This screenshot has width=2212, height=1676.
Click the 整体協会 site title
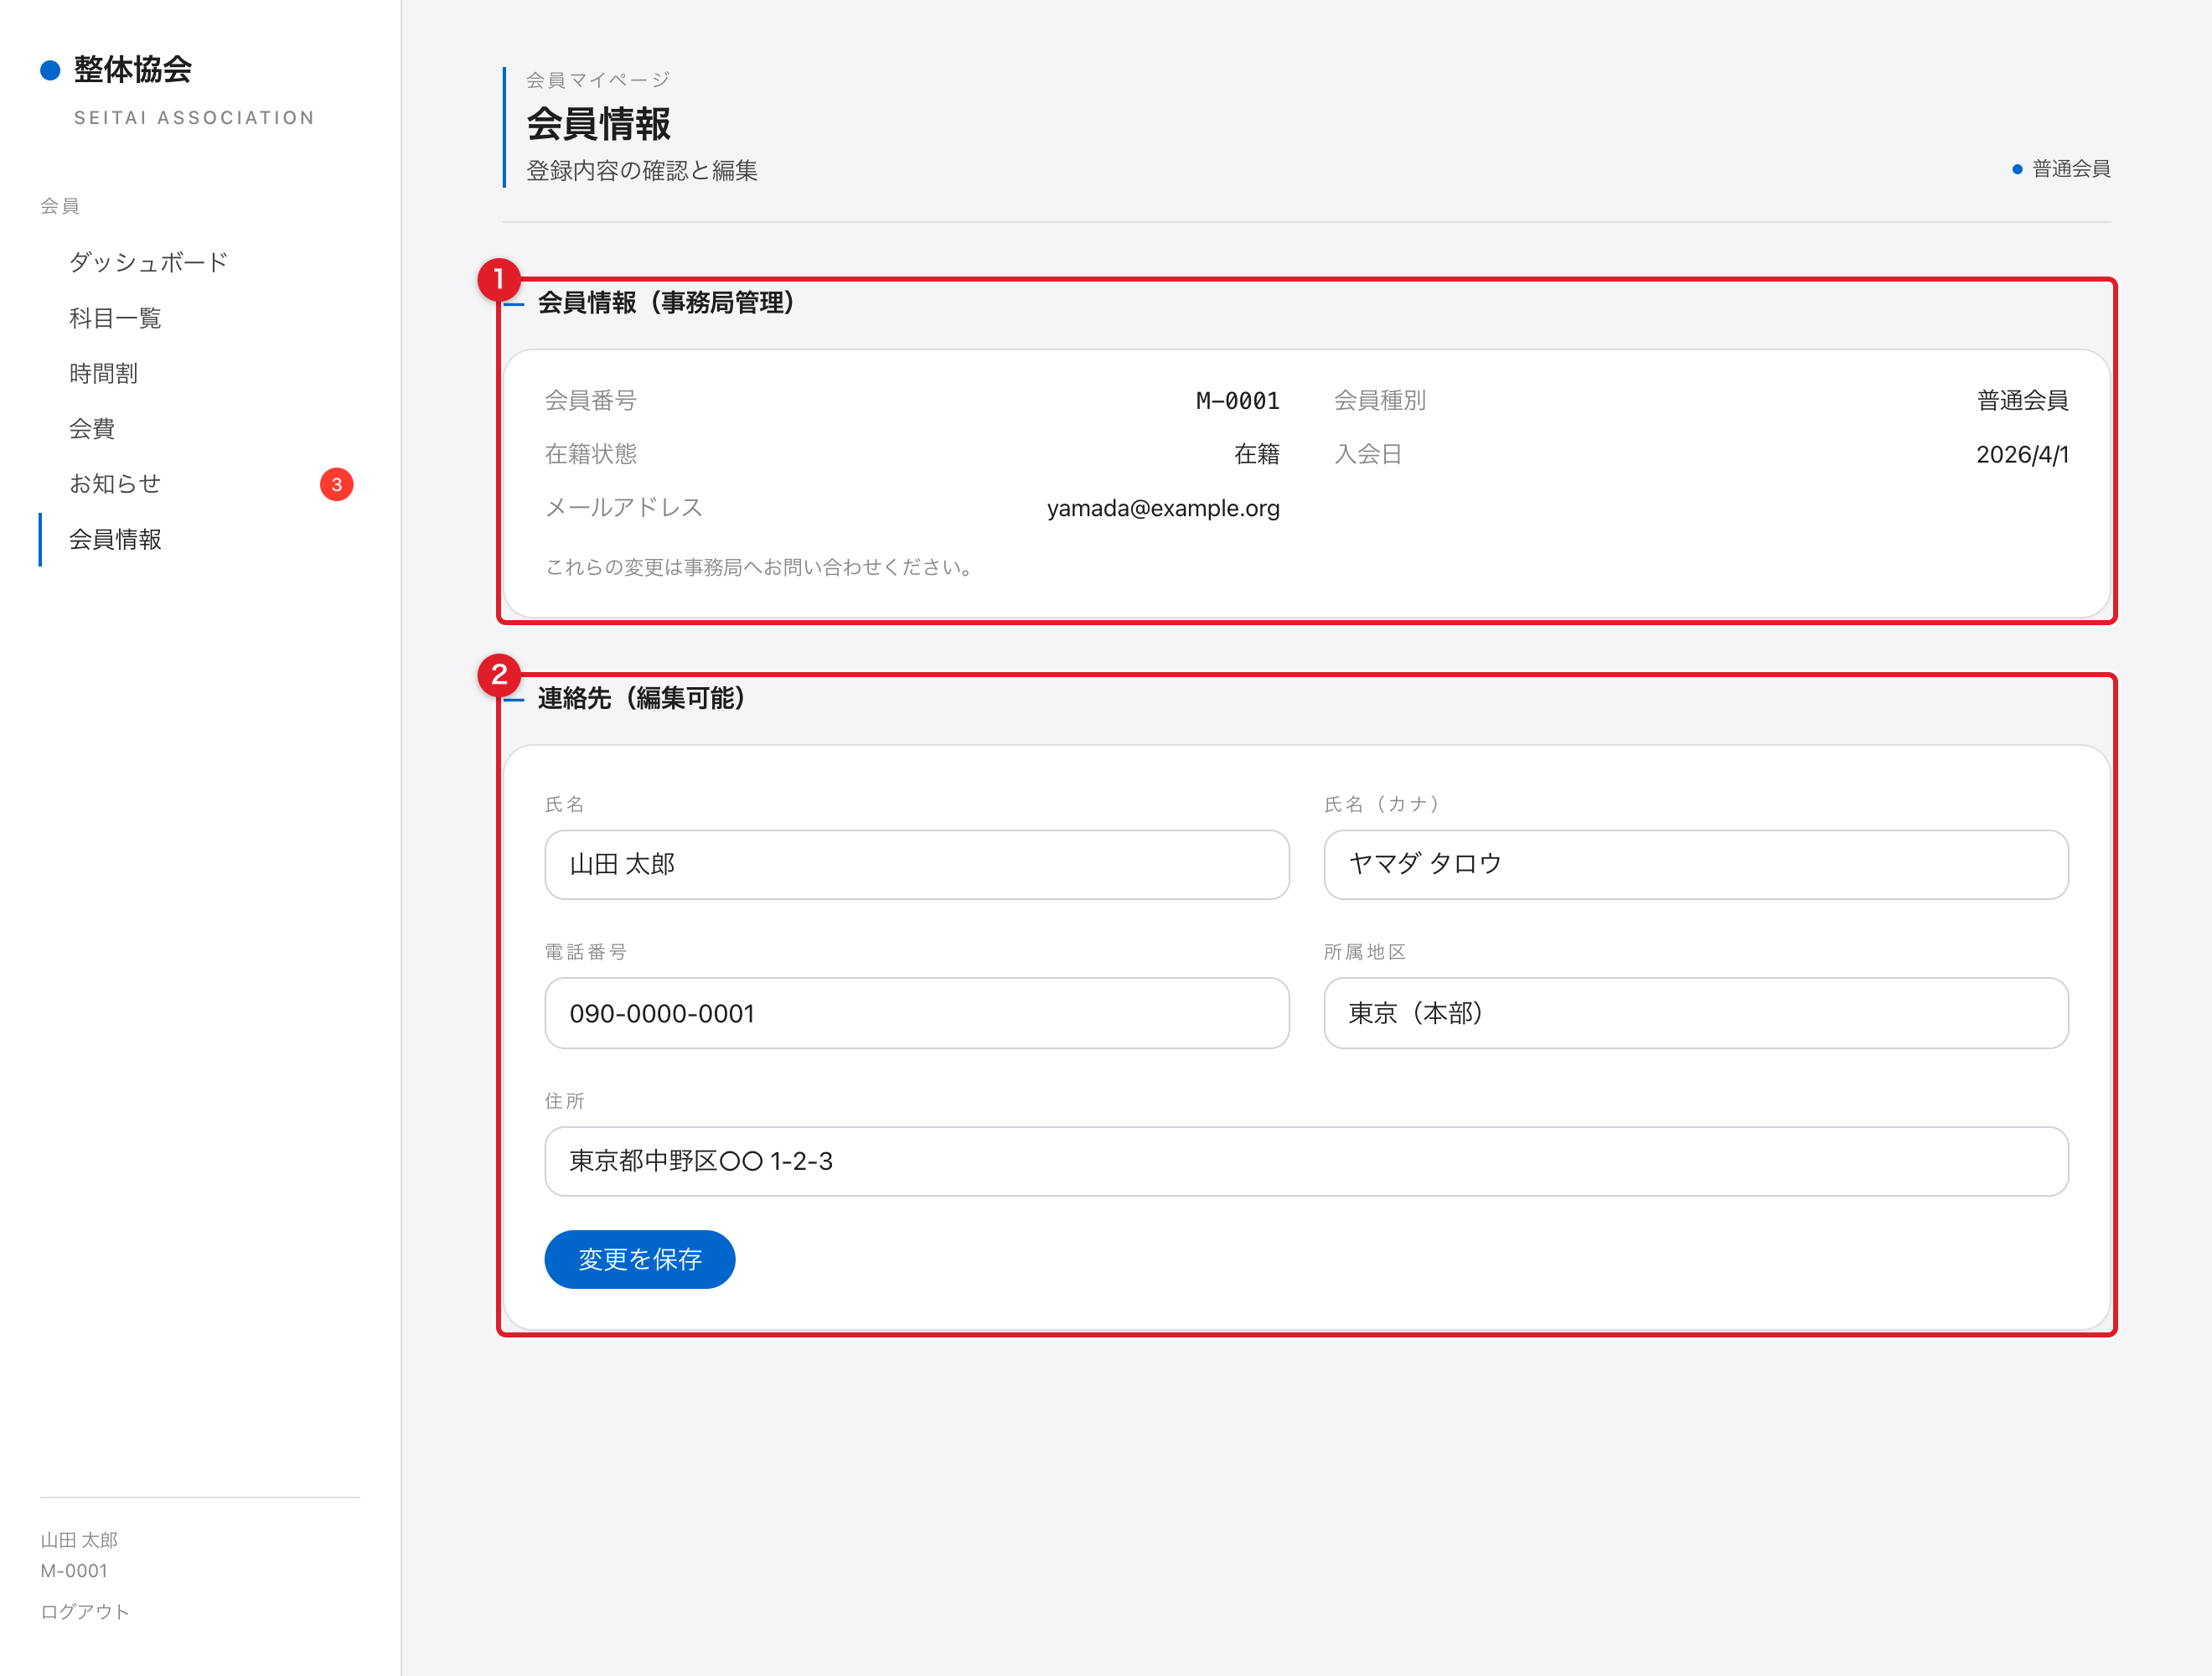tap(133, 69)
